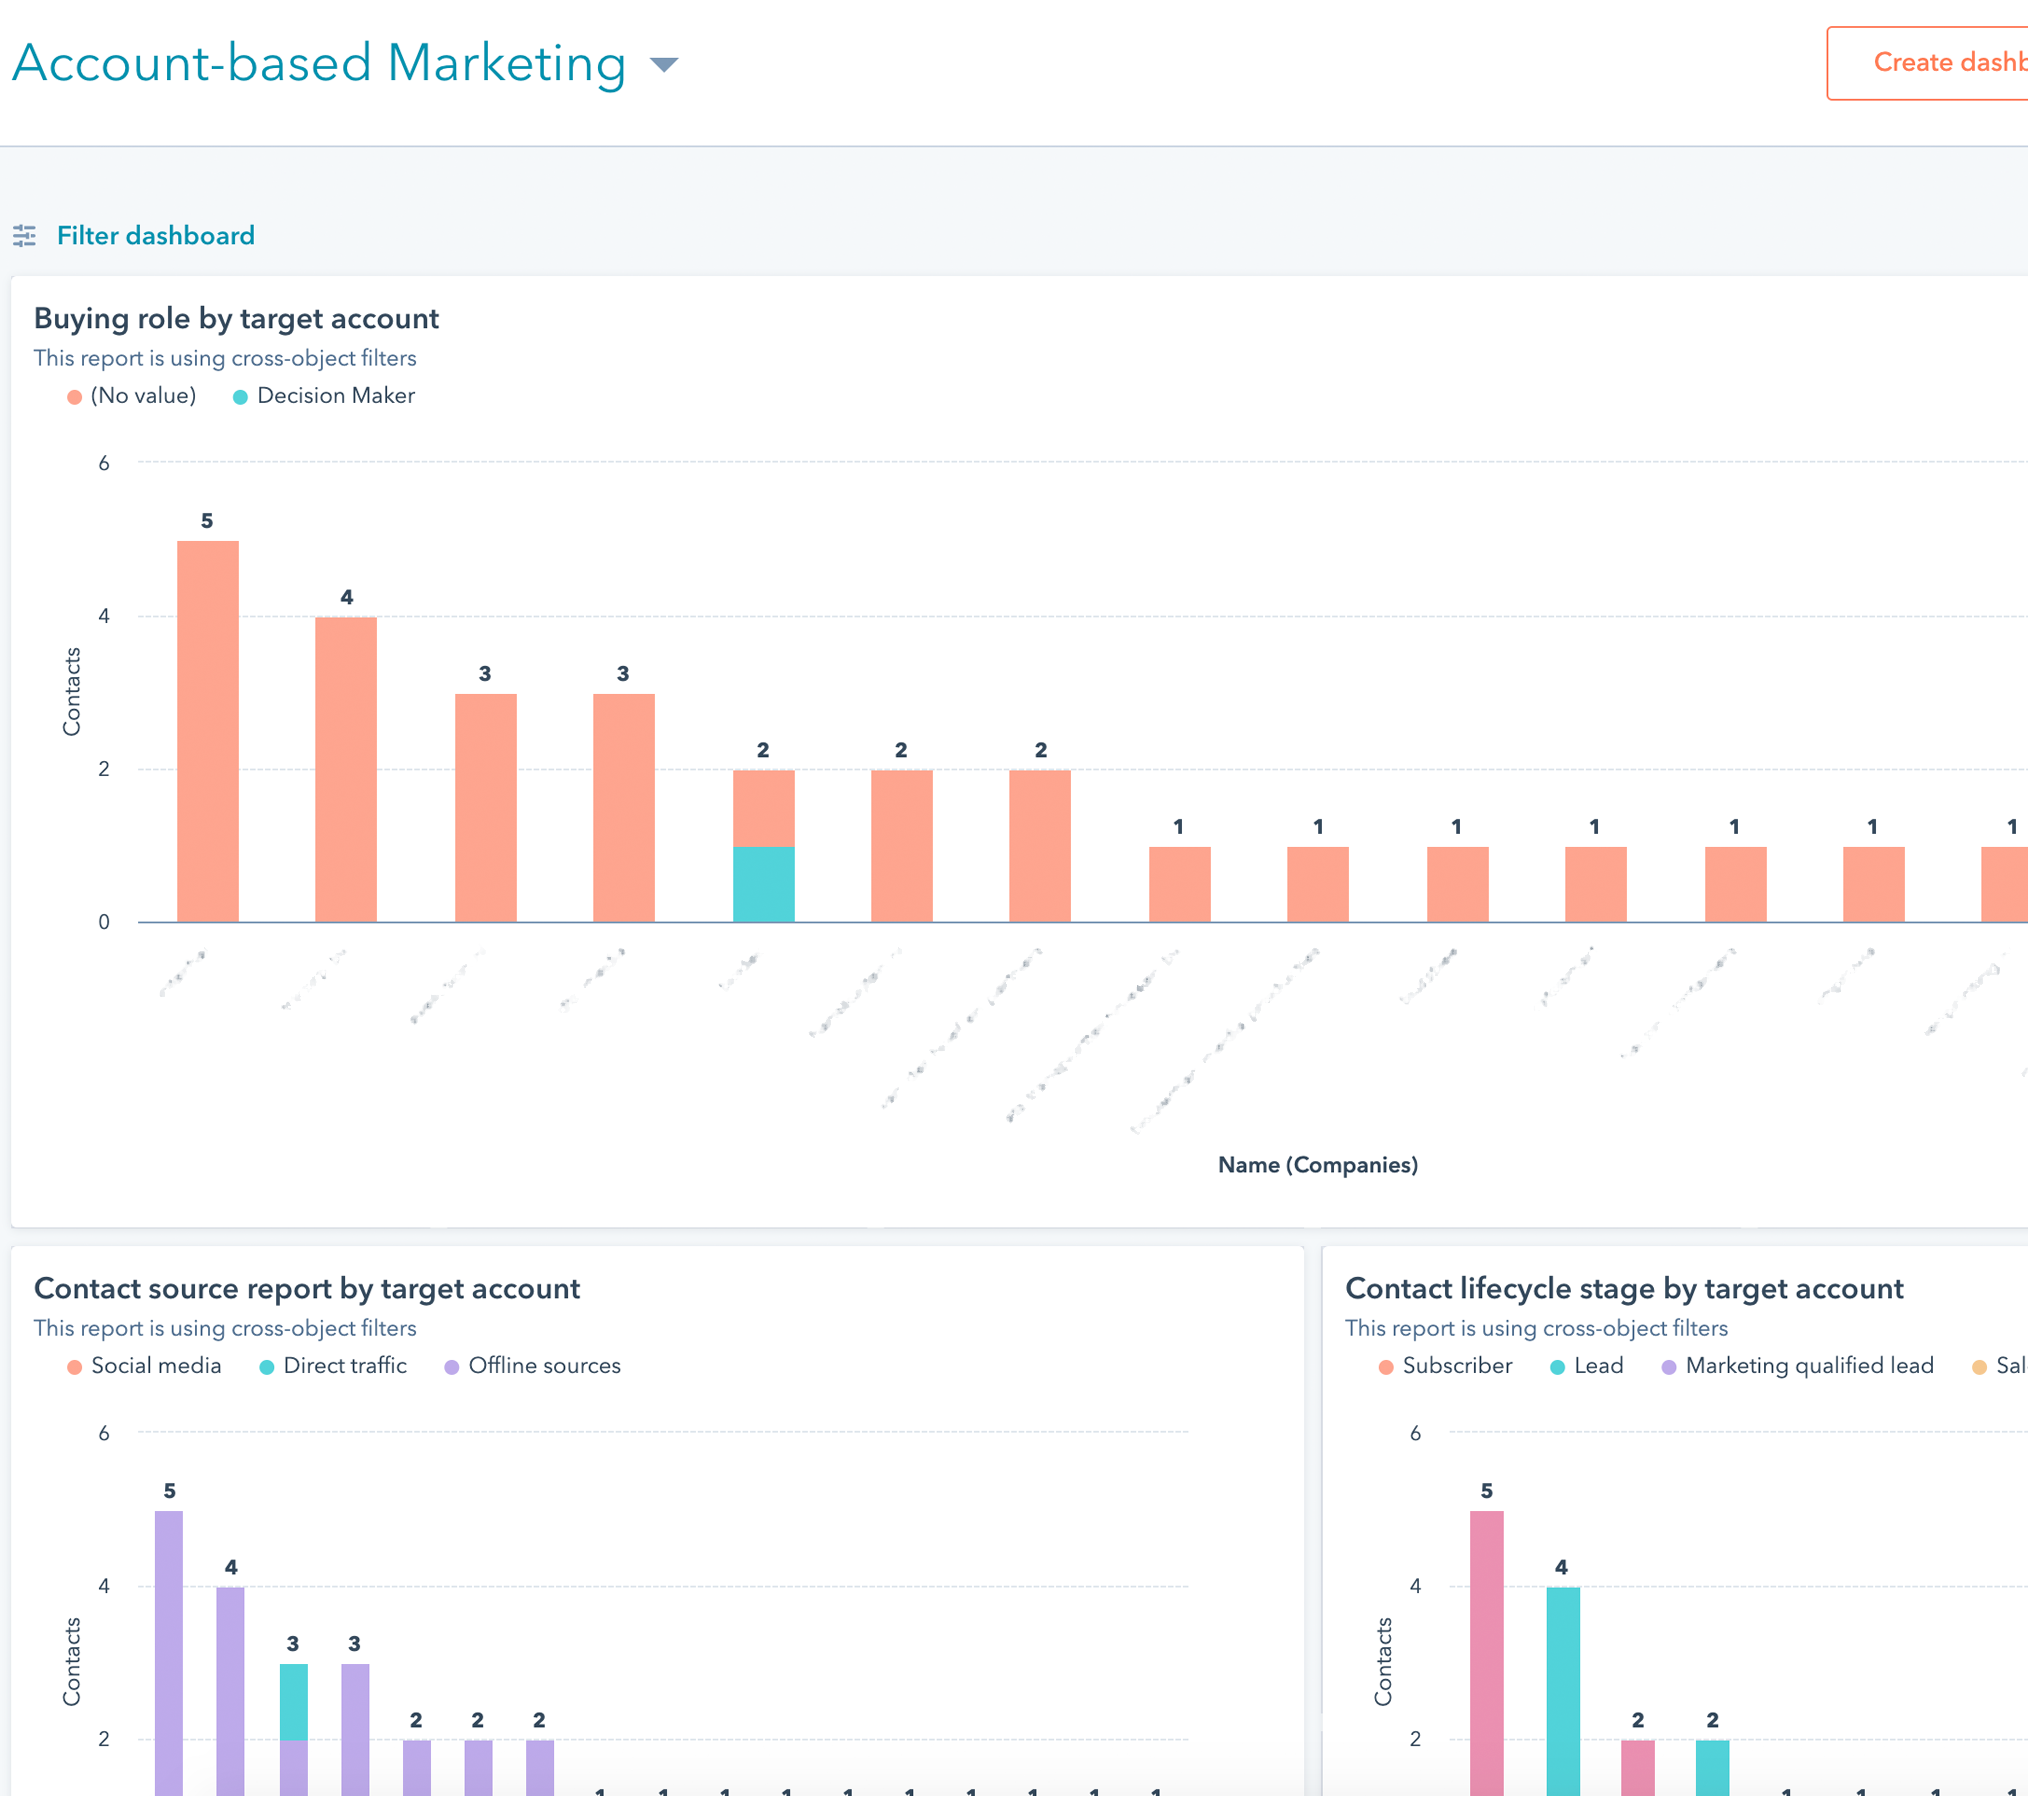
Task: Click the purple 5-contact bar in Contact source chart
Action: pos(169,1653)
